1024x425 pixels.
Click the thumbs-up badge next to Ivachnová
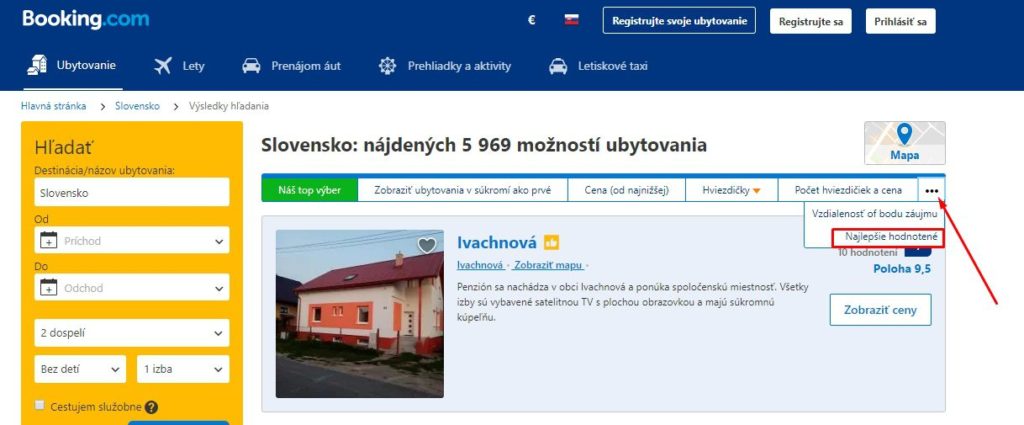pyautogui.click(x=551, y=243)
